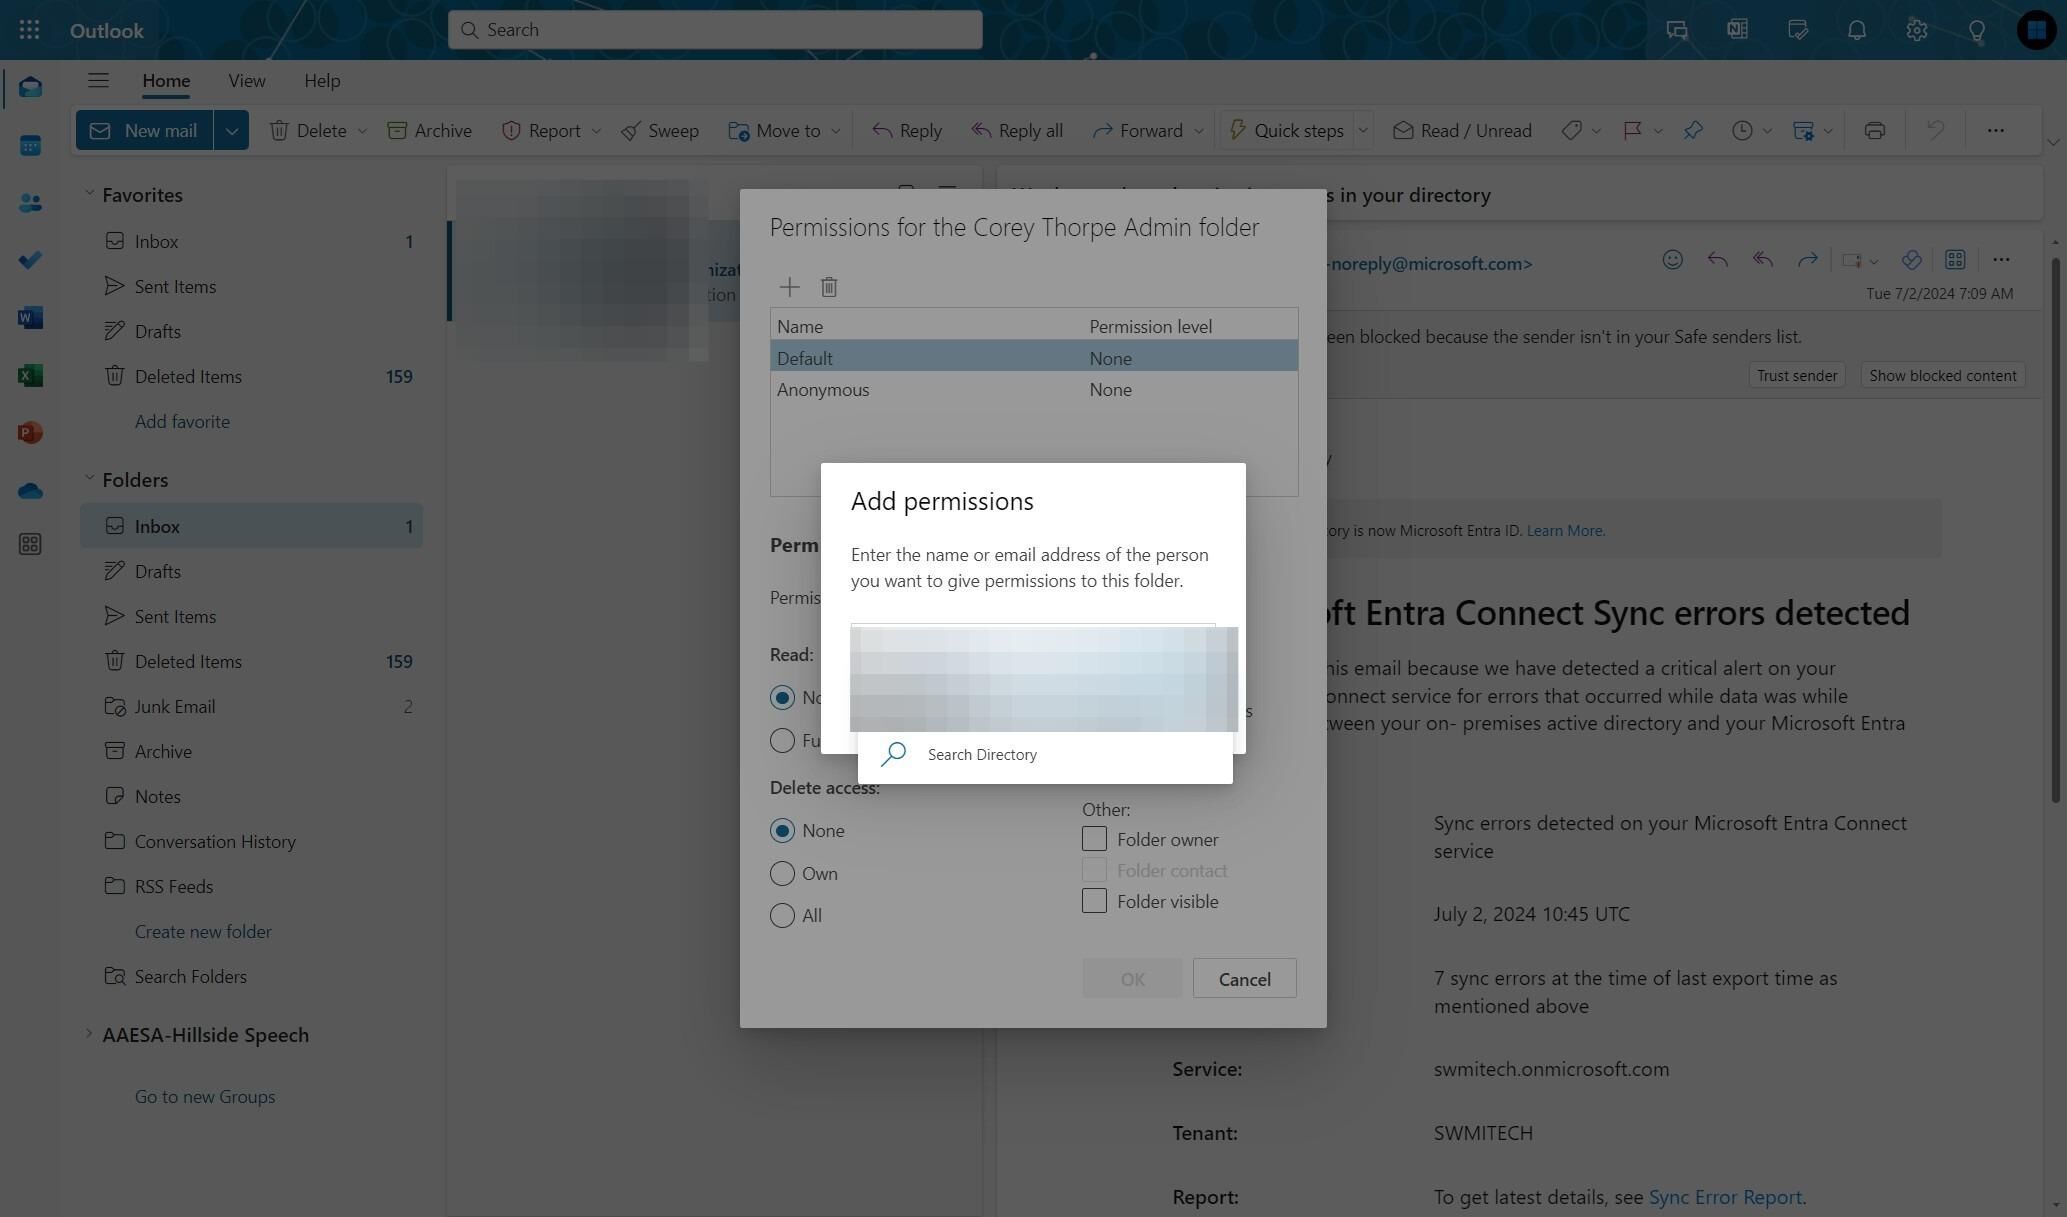
Task: Open the Excel app in the left rail
Action: click(x=30, y=376)
